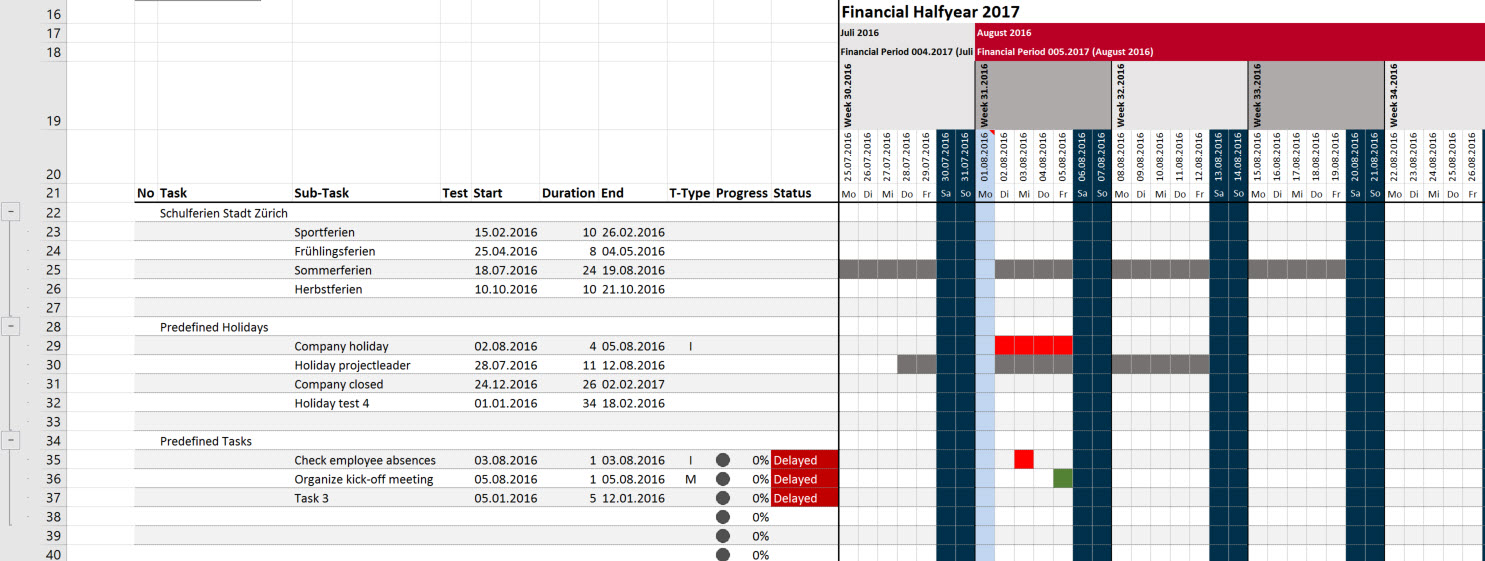Select row header 19
This screenshot has height=561, width=1485.
click(54, 95)
